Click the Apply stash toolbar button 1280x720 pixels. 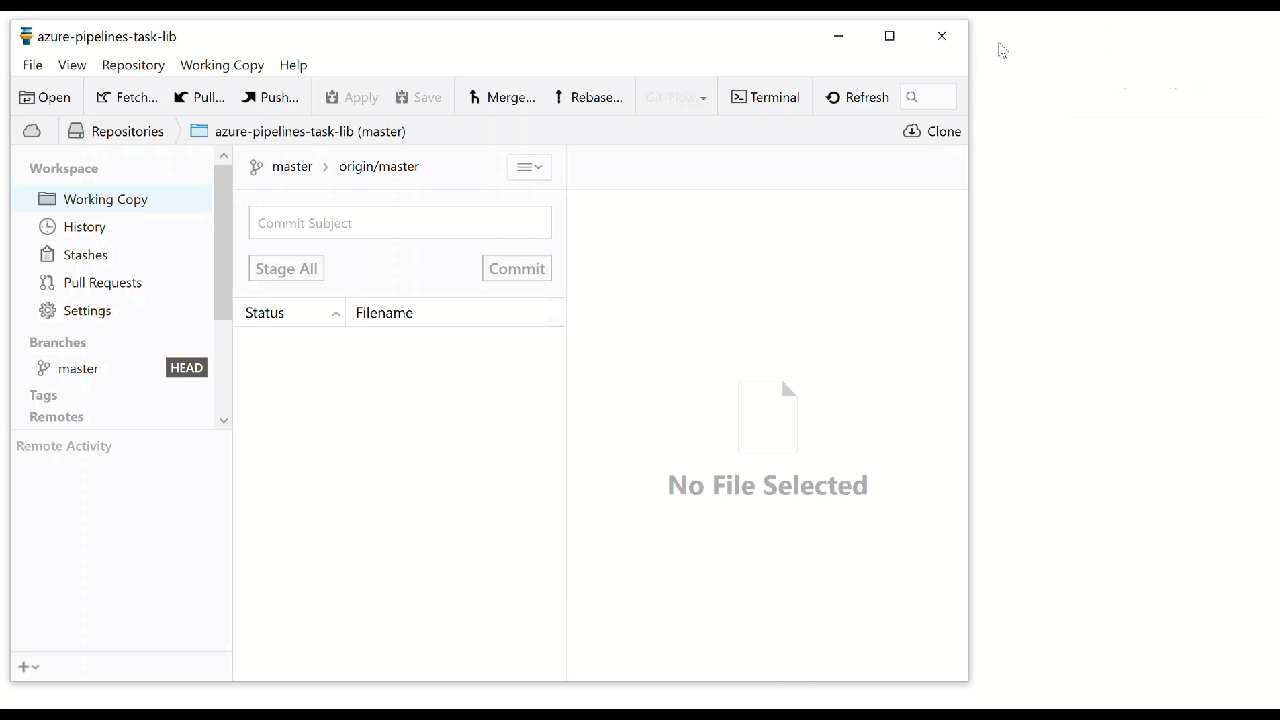click(x=352, y=97)
